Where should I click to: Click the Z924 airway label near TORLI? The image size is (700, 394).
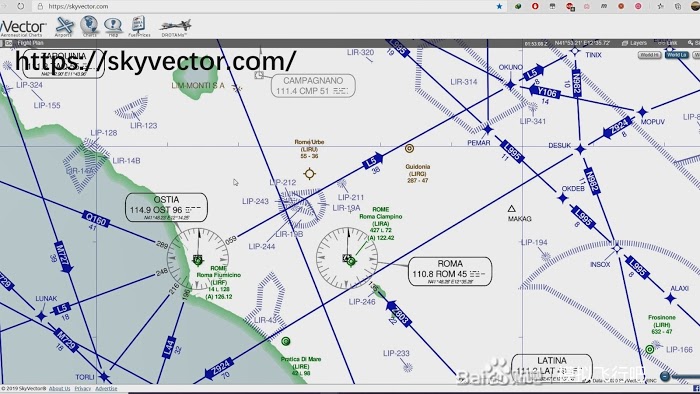(x=220, y=369)
